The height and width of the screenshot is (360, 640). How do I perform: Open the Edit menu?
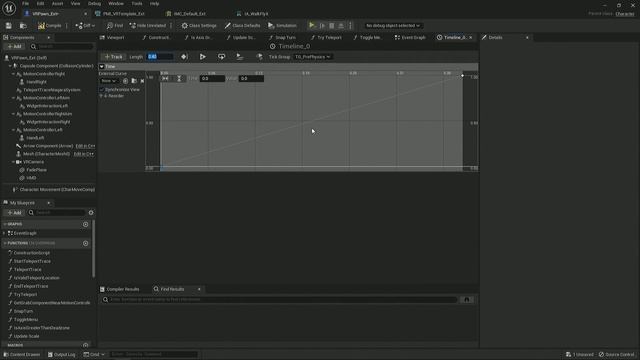pos(40,4)
